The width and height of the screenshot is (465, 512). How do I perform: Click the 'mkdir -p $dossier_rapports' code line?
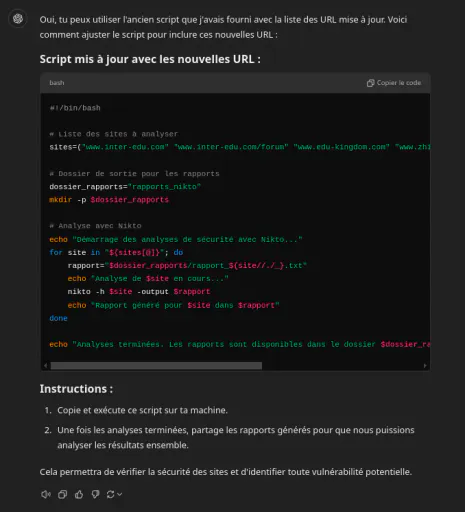point(109,200)
